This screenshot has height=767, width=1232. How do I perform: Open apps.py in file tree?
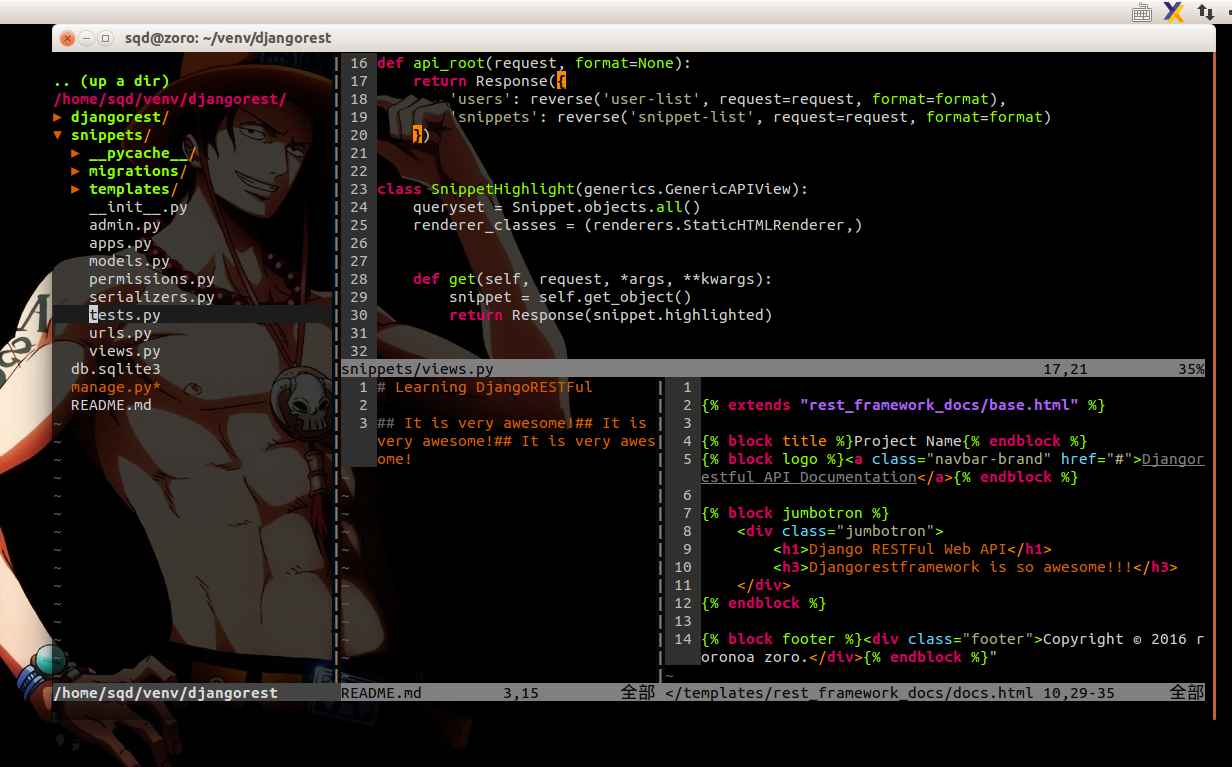(x=120, y=243)
